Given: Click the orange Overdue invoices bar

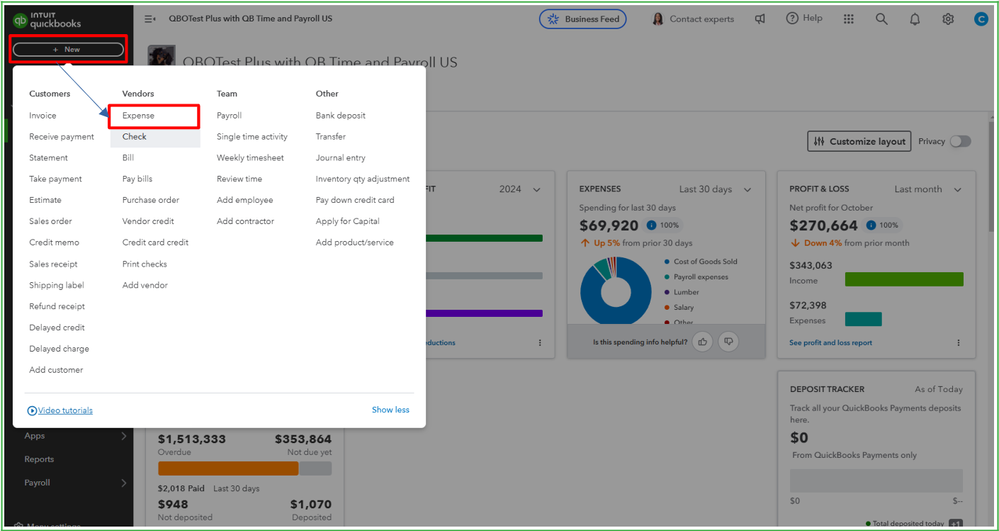Looking at the screenshot, I should point(228,469).
